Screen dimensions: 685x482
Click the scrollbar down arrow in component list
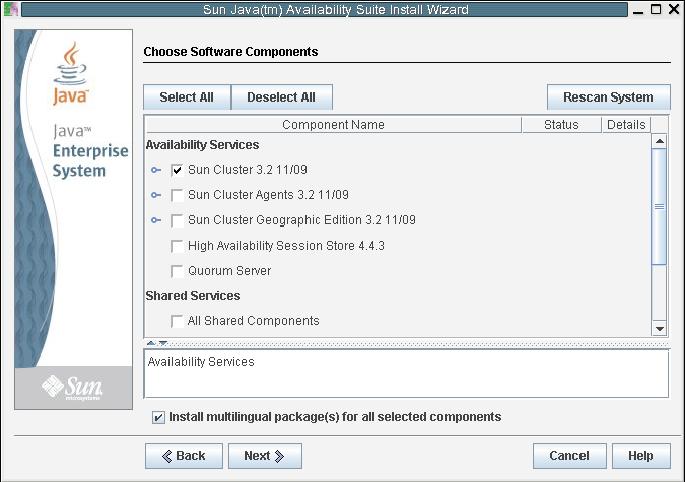pos(659,328)
